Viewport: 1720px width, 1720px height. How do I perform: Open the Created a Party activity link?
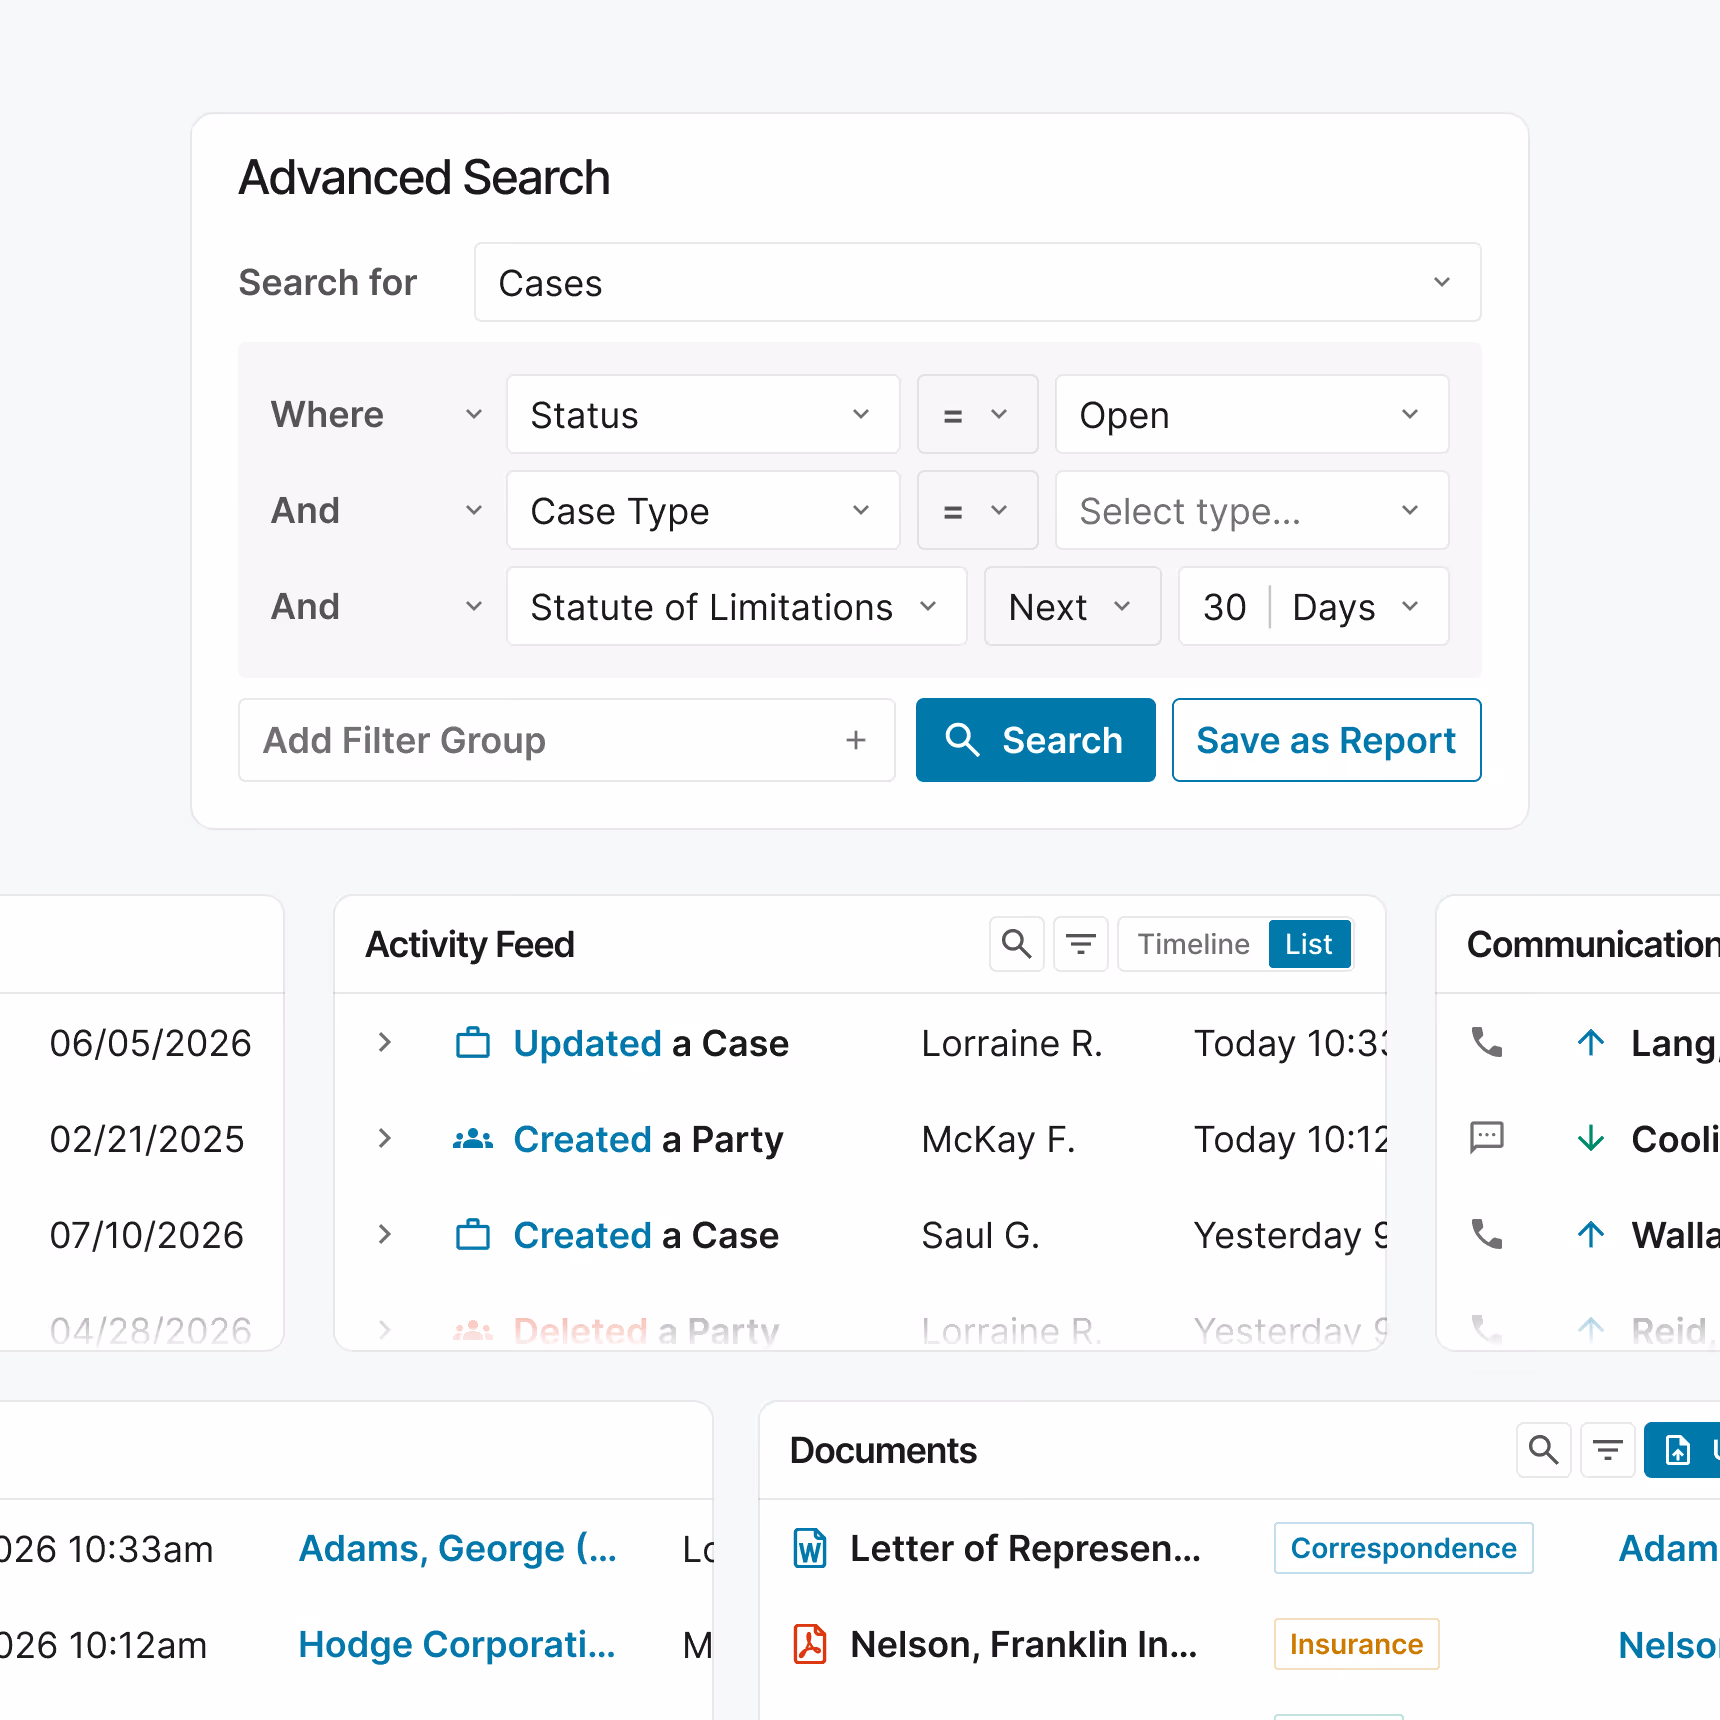coord(648,1139)
